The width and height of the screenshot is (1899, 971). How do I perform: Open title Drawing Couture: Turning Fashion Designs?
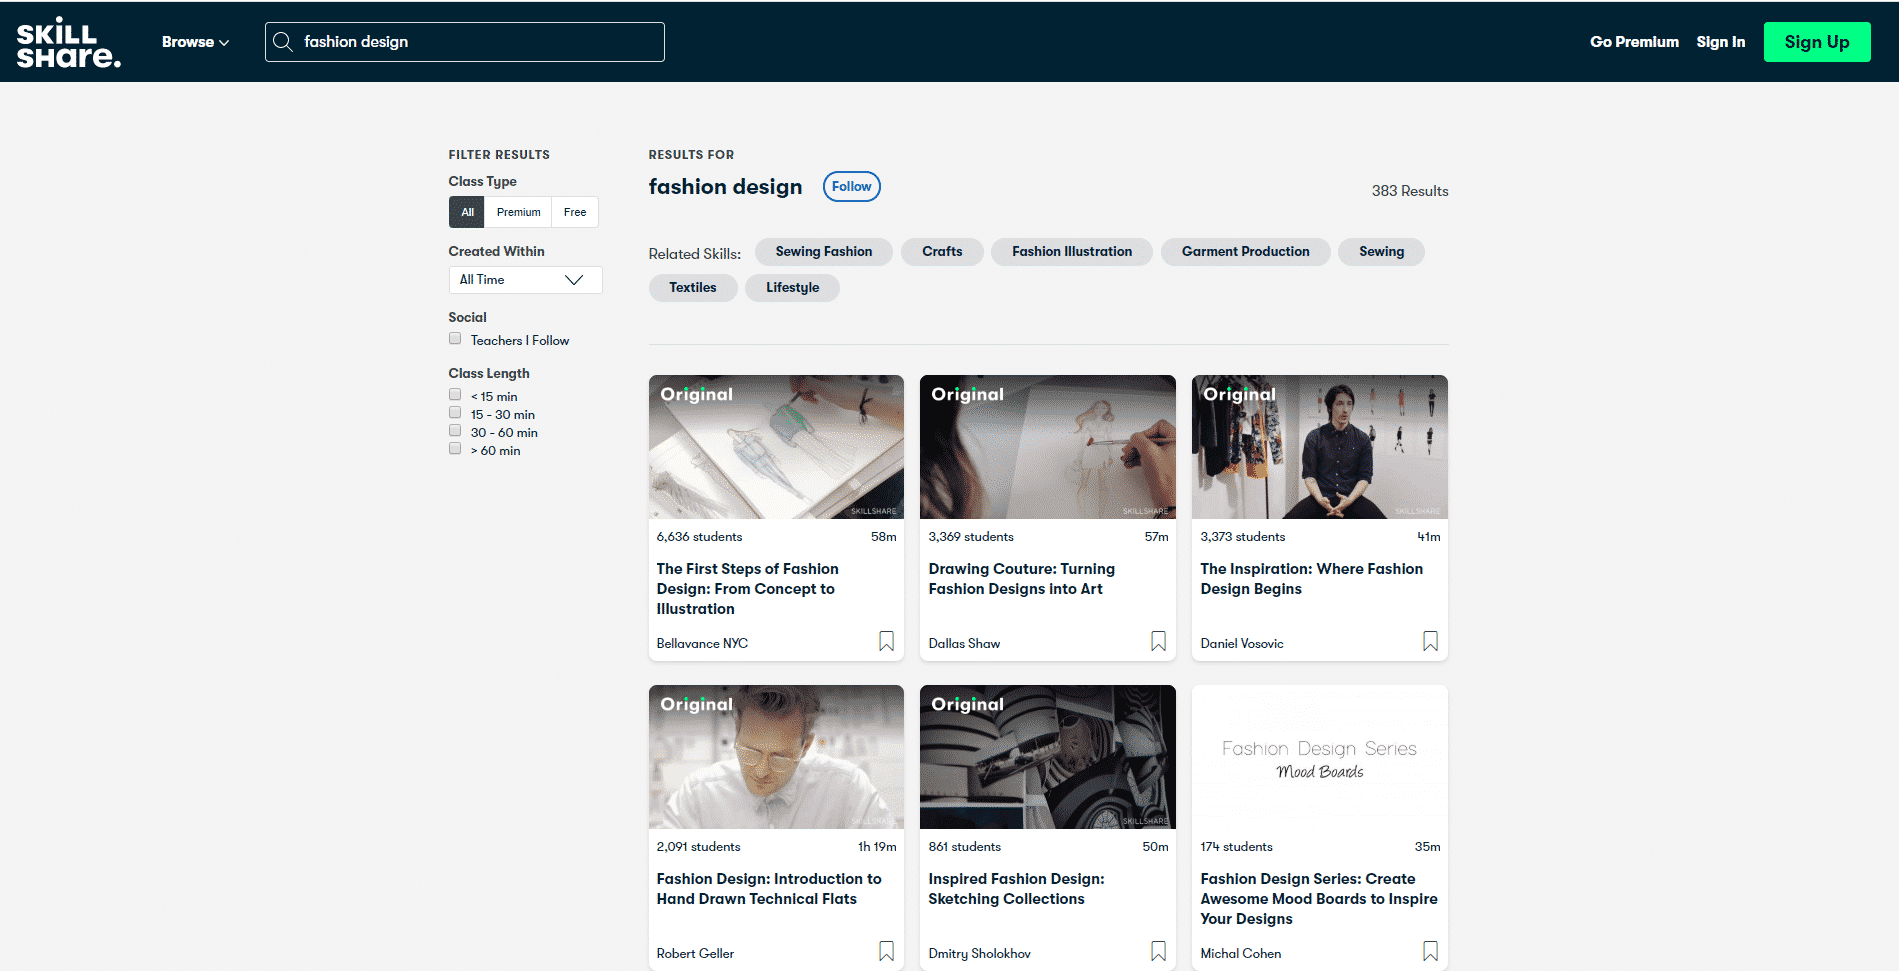pyautogui.click(x=1021, y=579)
